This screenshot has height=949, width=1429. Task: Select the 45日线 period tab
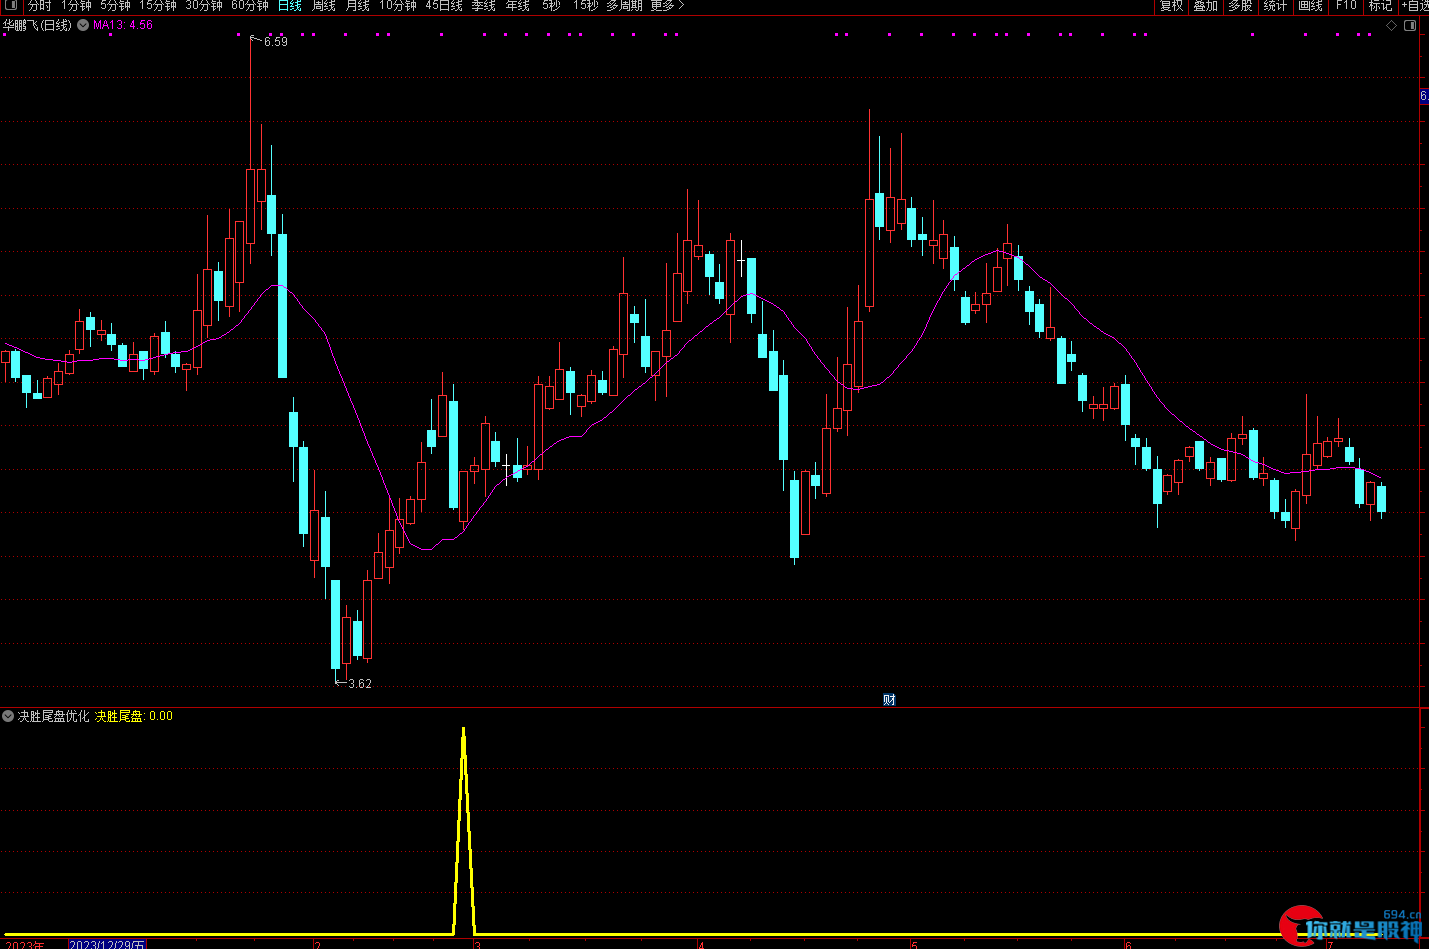444,5
